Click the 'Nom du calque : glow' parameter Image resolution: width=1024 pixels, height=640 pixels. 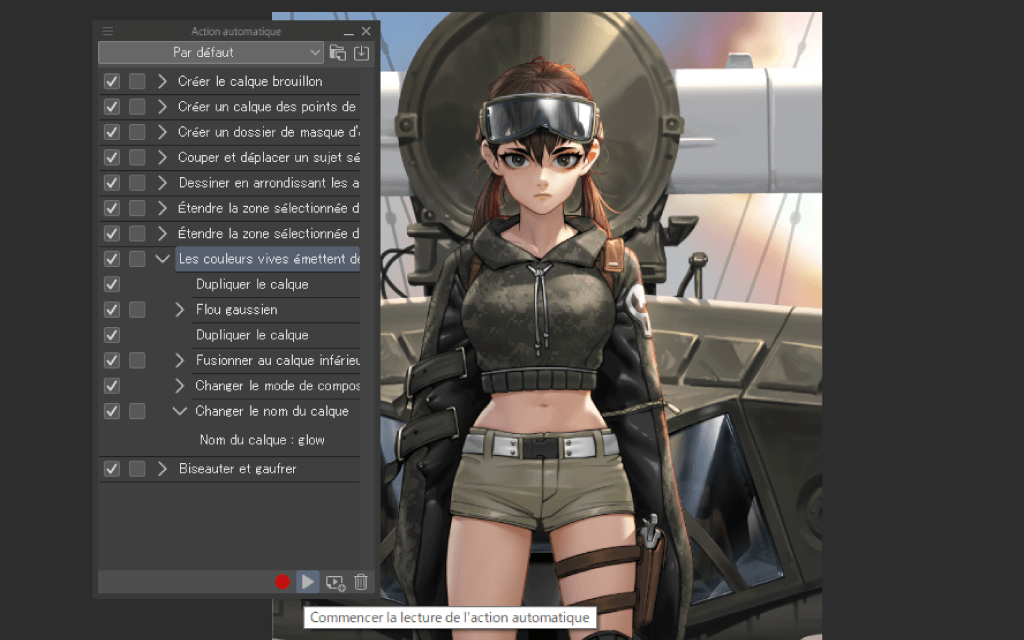pos(262,440)
